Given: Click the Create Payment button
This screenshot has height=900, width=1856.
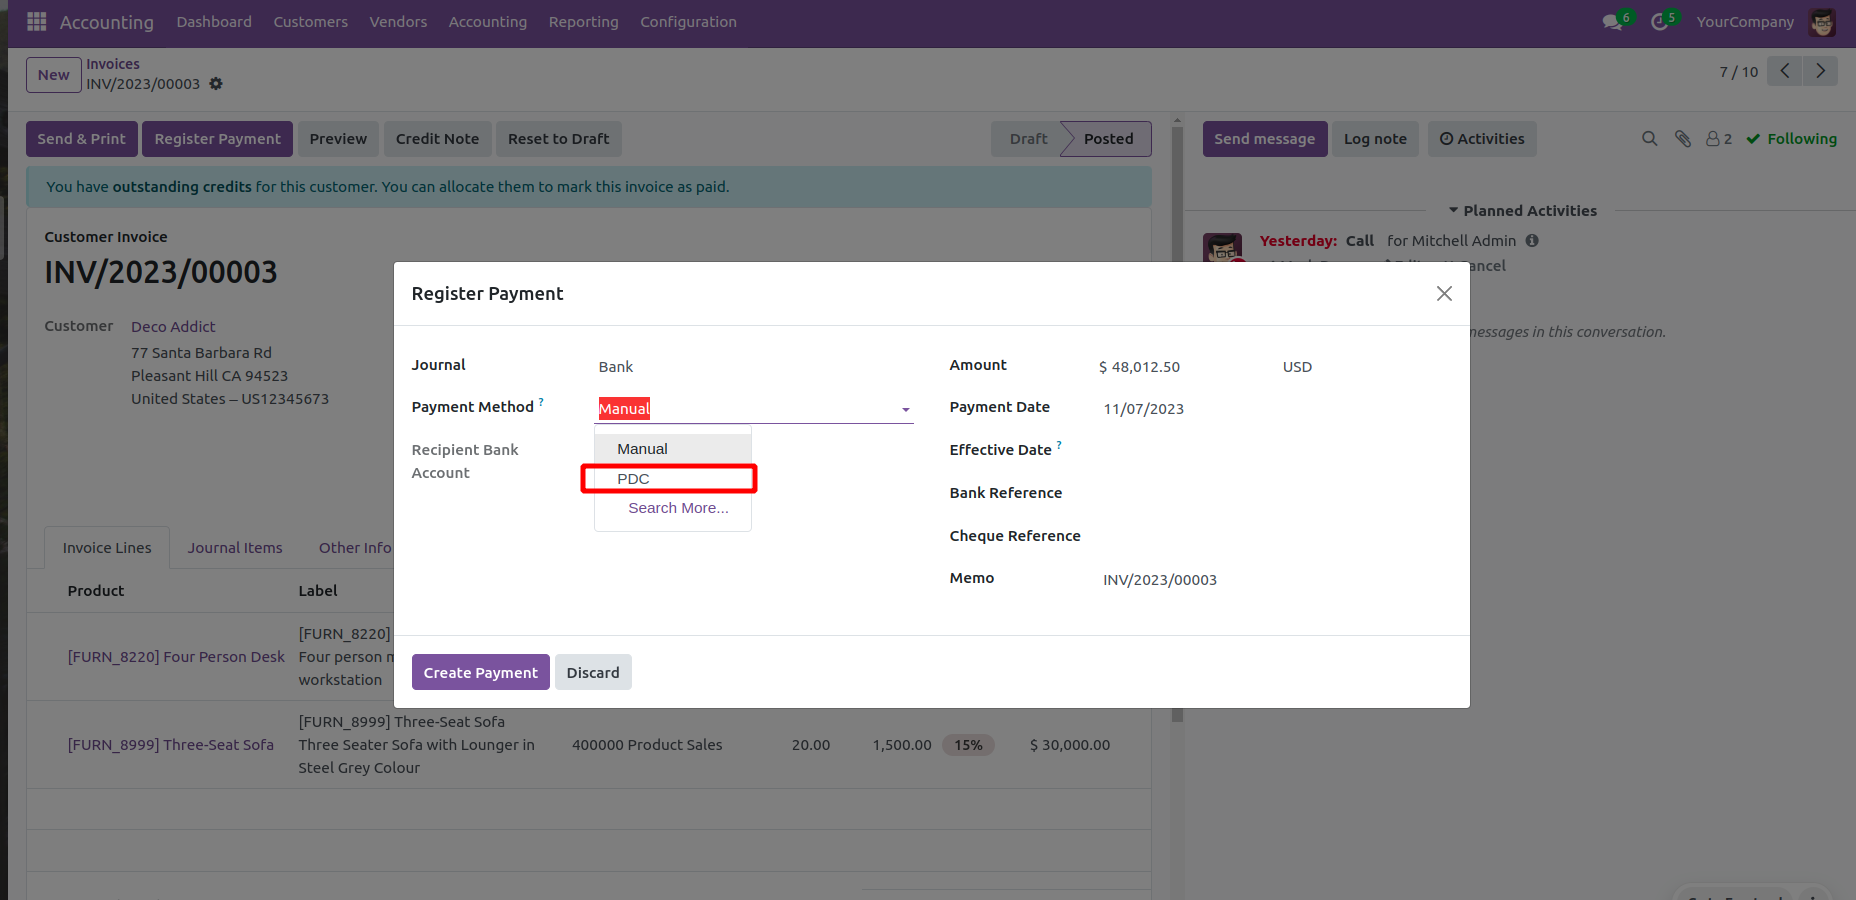Looking at the screenshot, I should [x=480, y=673].
